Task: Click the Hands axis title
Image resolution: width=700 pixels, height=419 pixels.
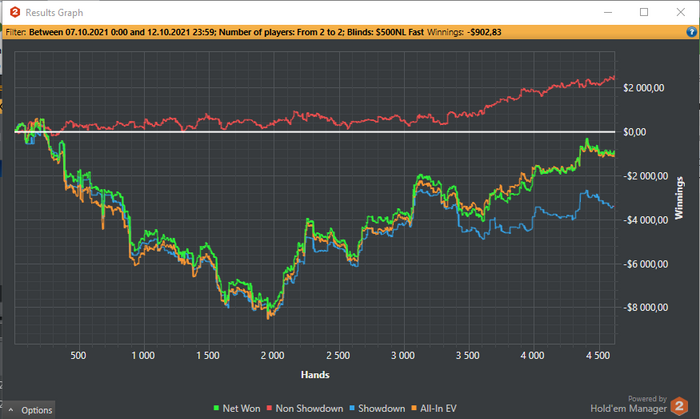Action: [315, 375]
